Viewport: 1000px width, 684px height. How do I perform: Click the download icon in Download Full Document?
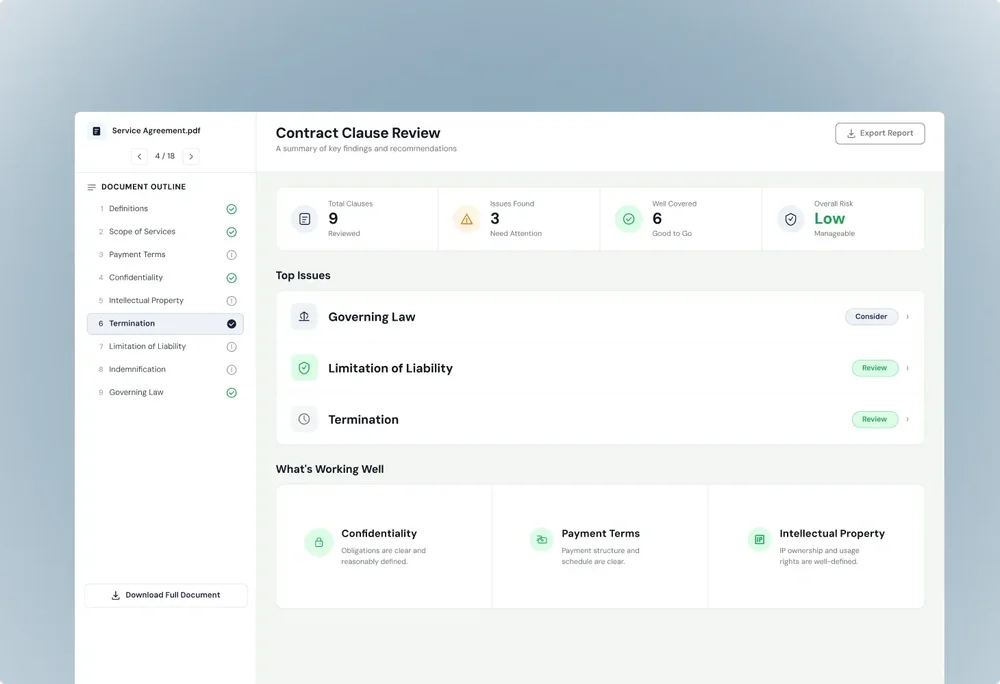pyautogui.click(x=115, y=595)
